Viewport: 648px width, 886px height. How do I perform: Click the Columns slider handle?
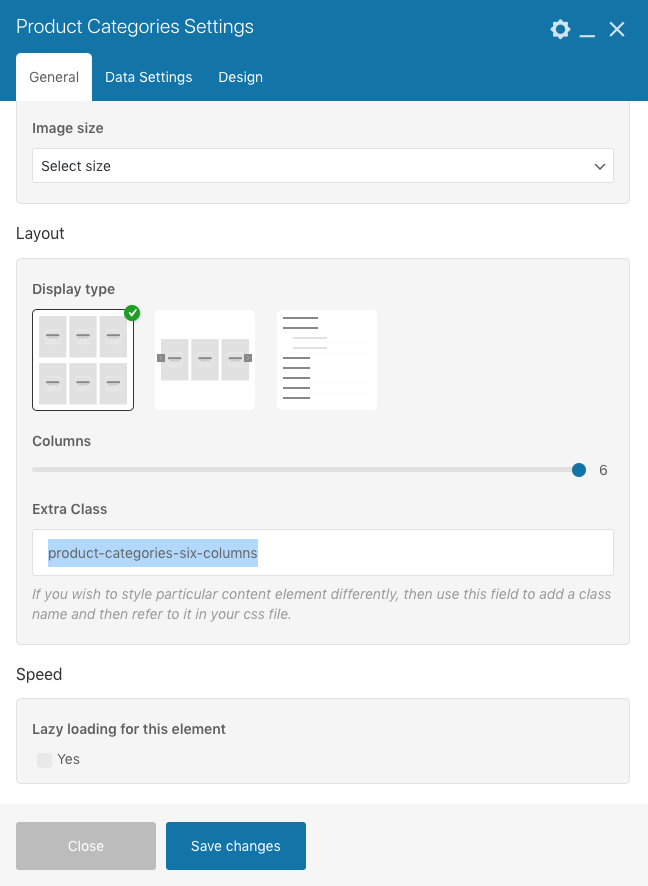[579, 470]
